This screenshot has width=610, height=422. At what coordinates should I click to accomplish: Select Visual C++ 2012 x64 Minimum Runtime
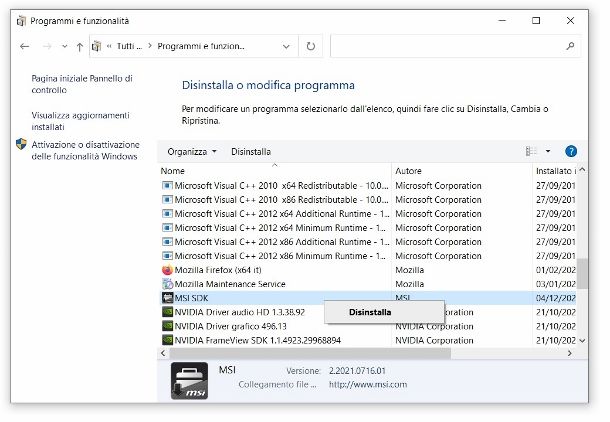tap(280, 228)
